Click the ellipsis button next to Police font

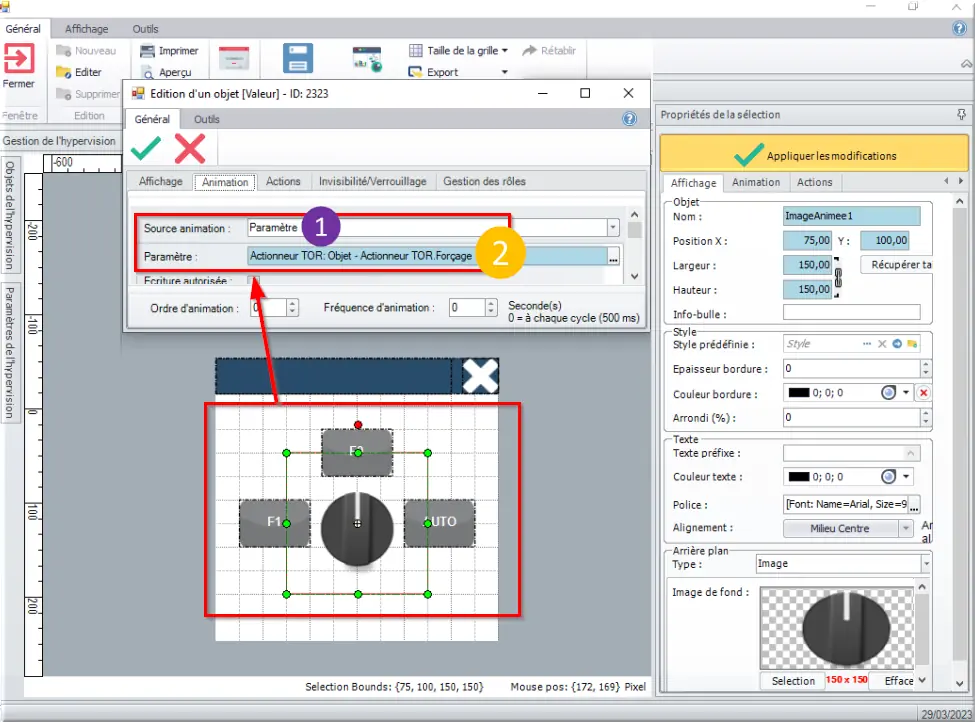[x=914, y=505]
